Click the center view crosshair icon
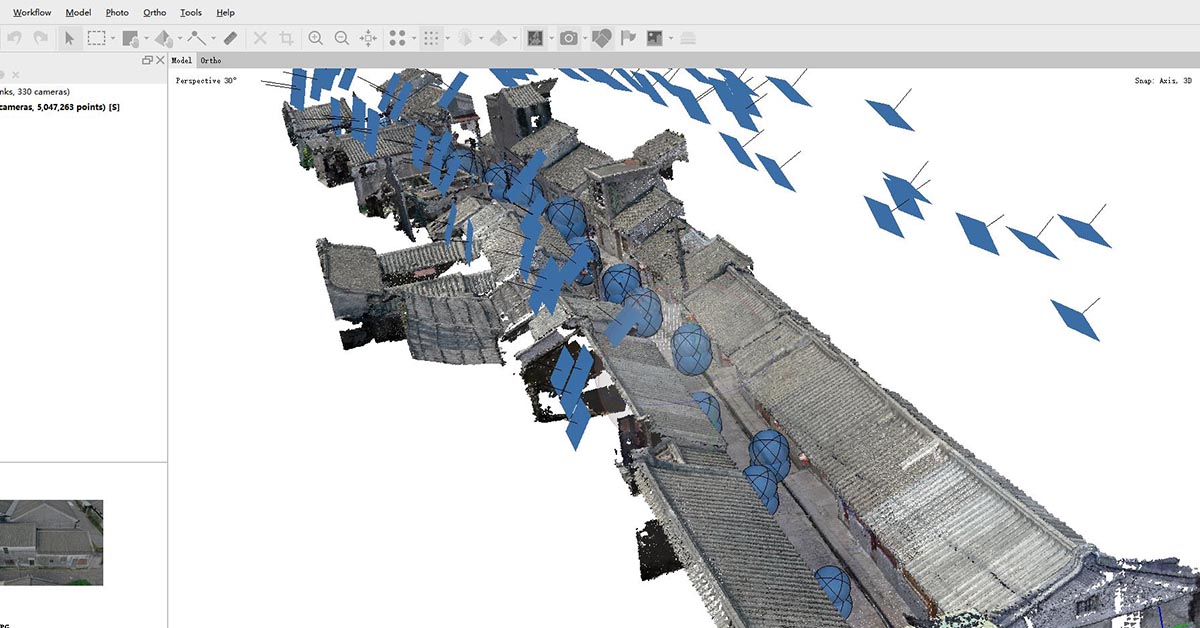The image size is (1200, 628). tap(367, 38)
